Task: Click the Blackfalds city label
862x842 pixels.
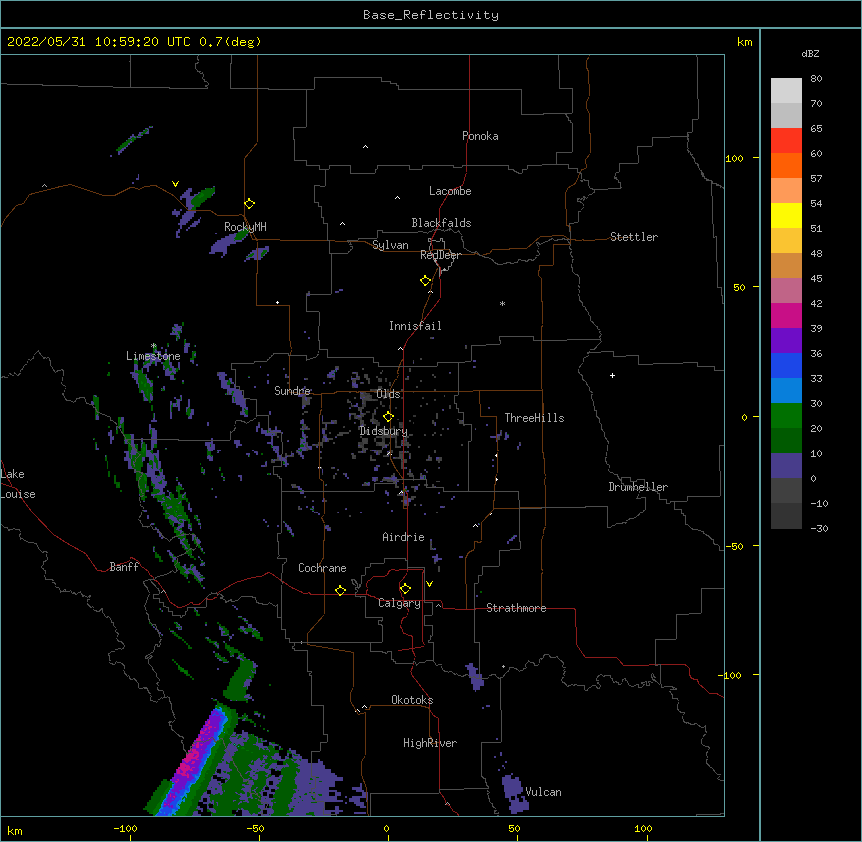Action: [441, 223]
